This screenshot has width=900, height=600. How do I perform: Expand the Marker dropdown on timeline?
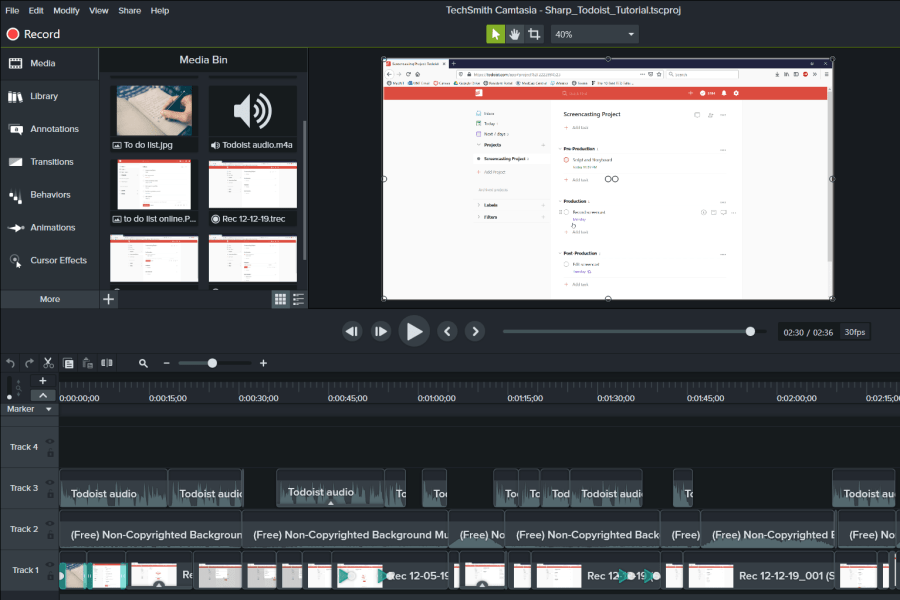pyautogui.click(x=48, y=409)
